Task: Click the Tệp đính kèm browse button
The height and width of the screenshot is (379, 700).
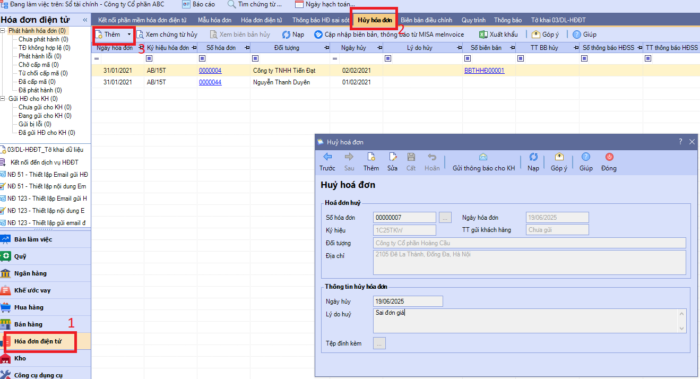Action: [379, 343]
